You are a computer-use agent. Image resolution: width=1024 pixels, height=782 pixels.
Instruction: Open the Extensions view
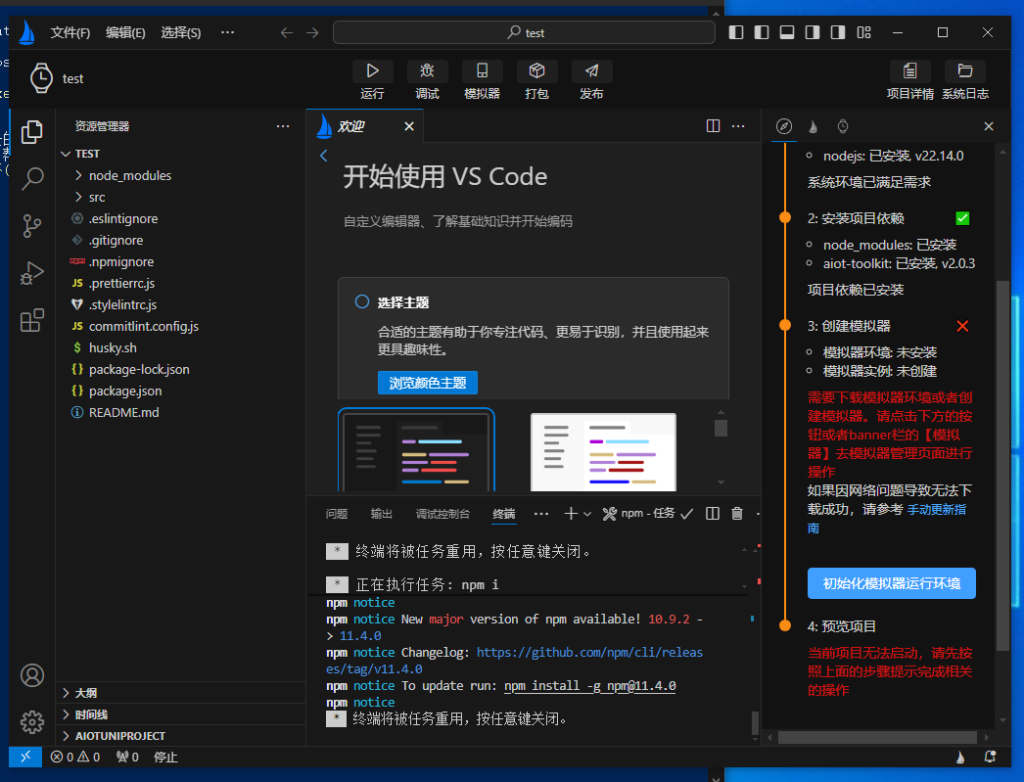pos(32,320)
